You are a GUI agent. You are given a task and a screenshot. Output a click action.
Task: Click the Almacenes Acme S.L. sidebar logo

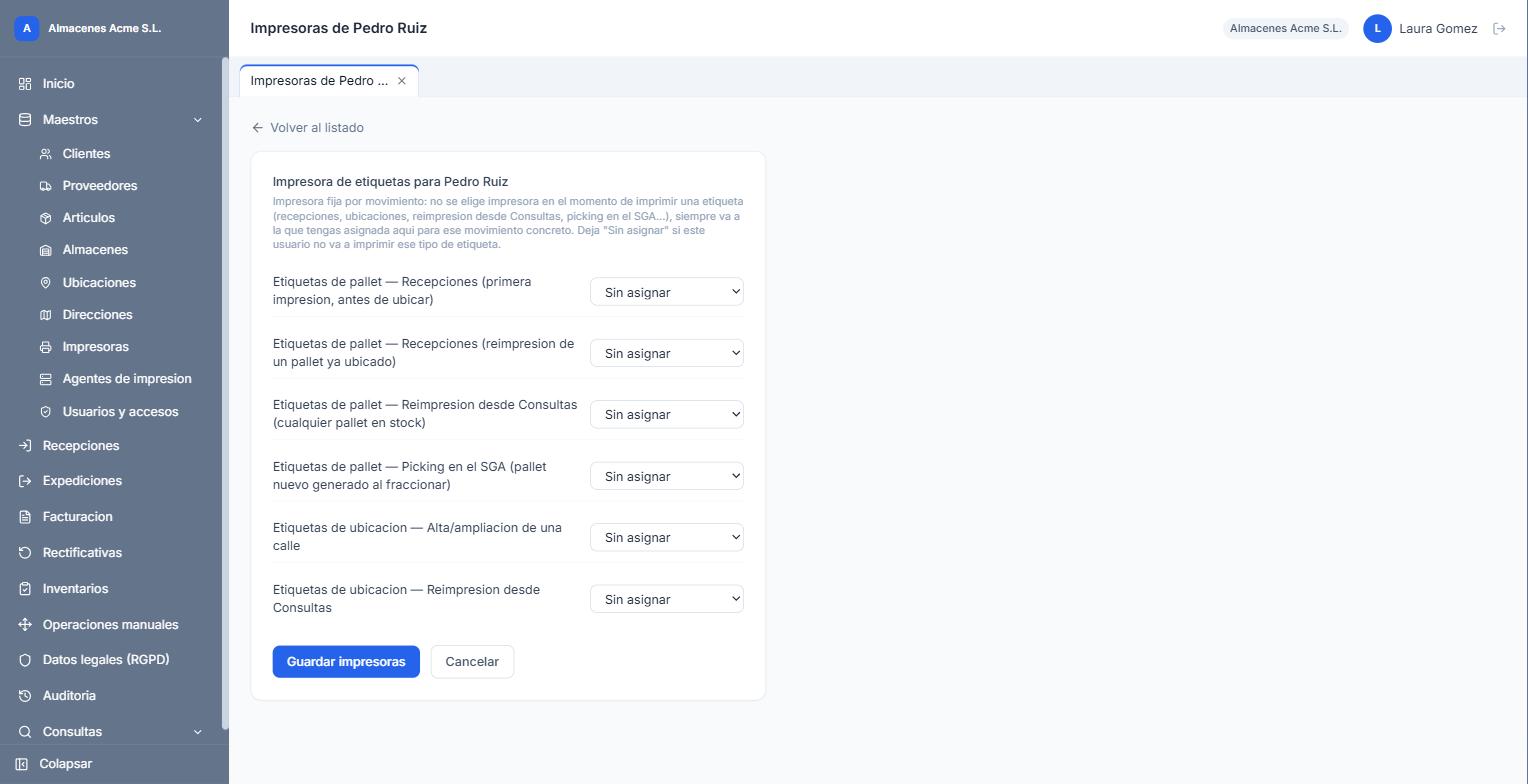(27, 29)
